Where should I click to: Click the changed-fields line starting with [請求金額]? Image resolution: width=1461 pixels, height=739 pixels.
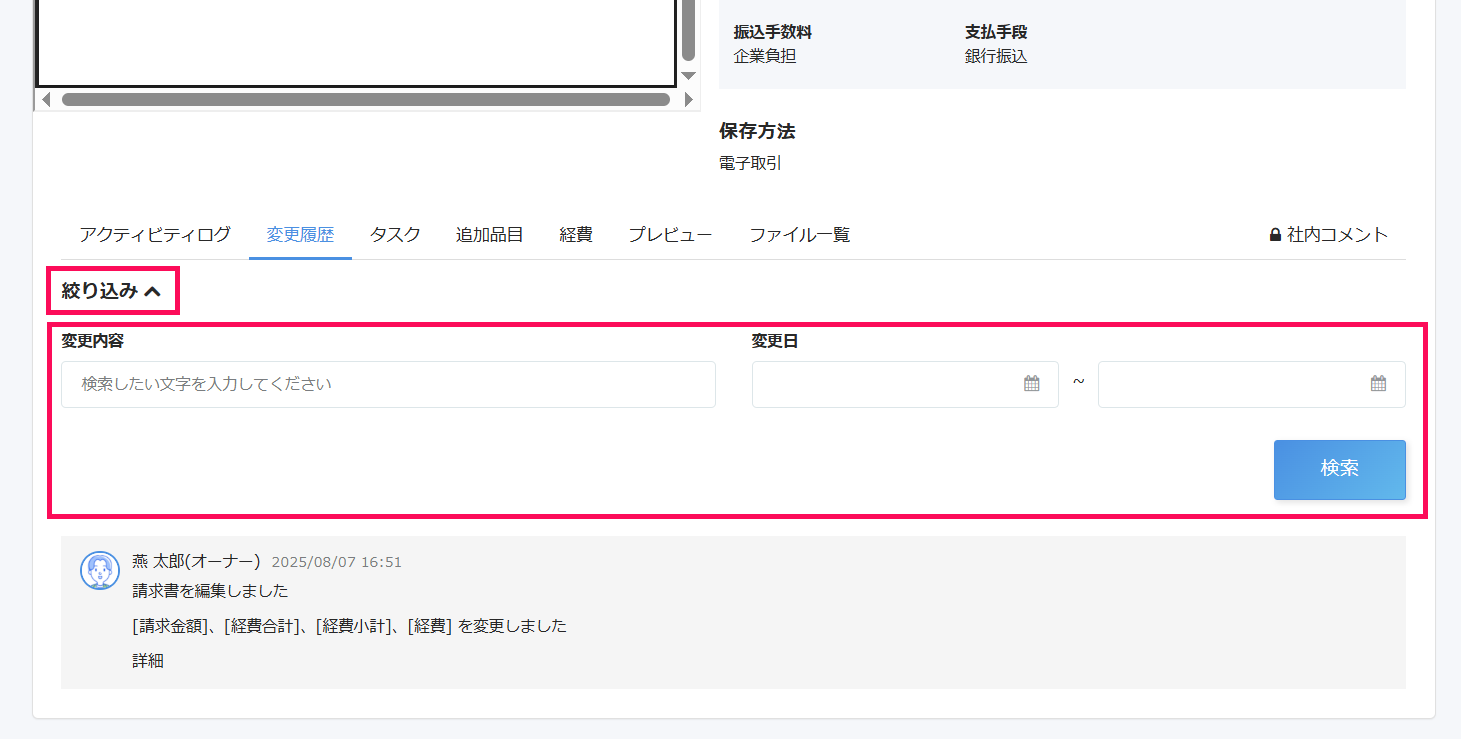349,626
